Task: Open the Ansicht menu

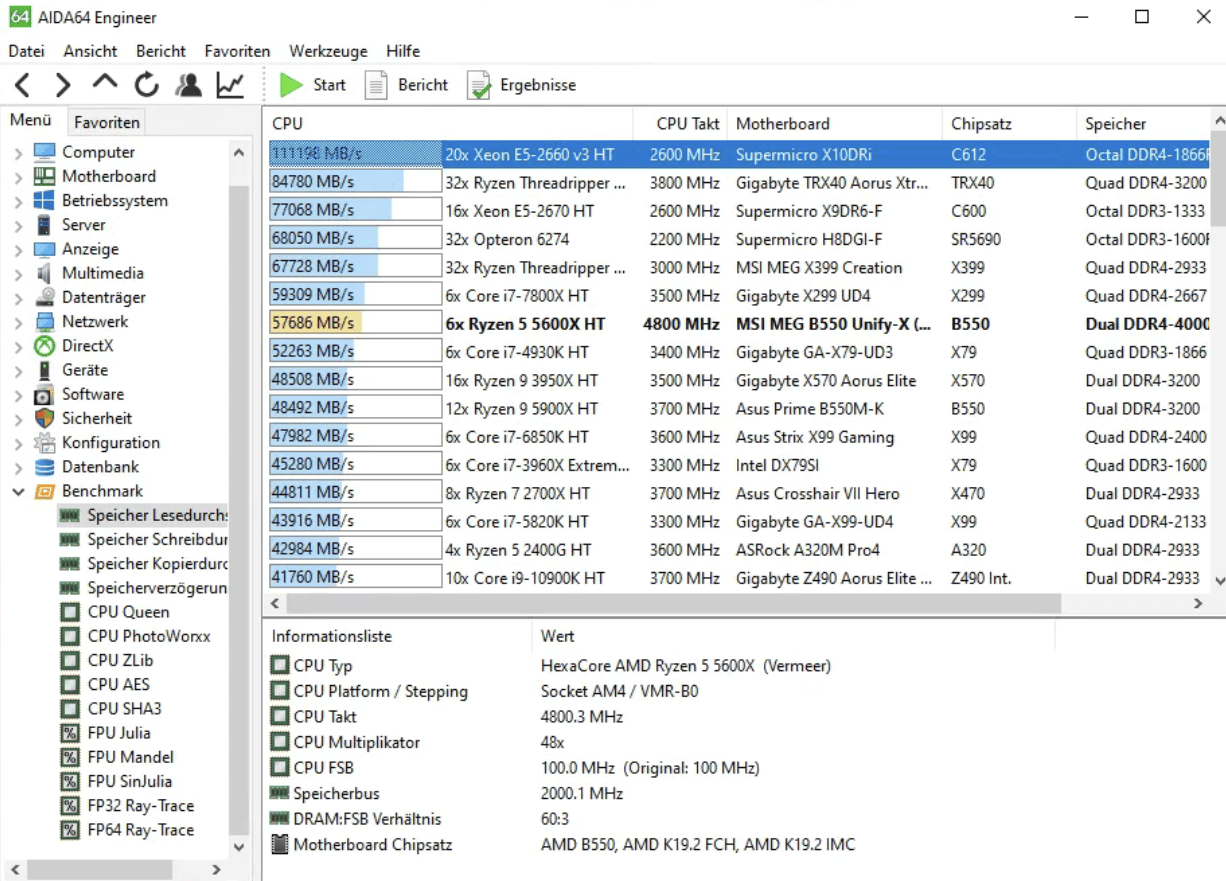Action: coord(91,51)
